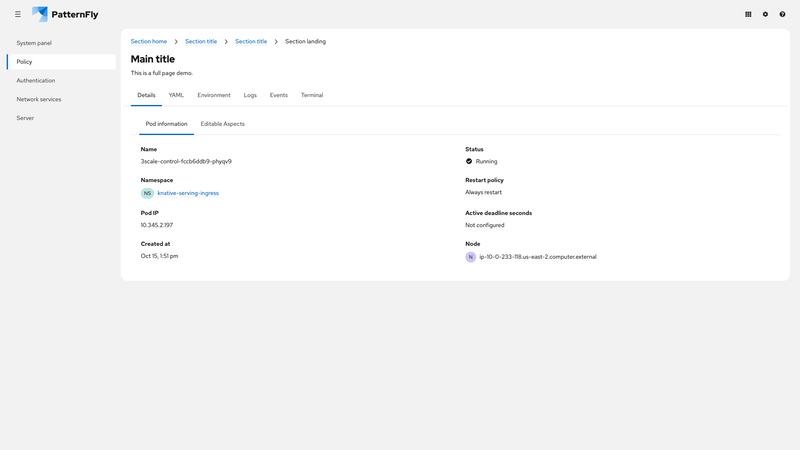
Task: Open knative-serving-ingress namespace link
Action: pos(188,193)
